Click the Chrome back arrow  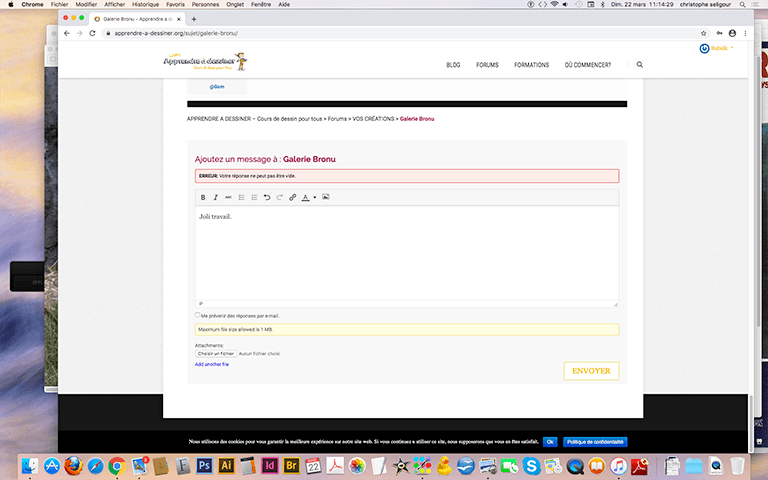67,33
